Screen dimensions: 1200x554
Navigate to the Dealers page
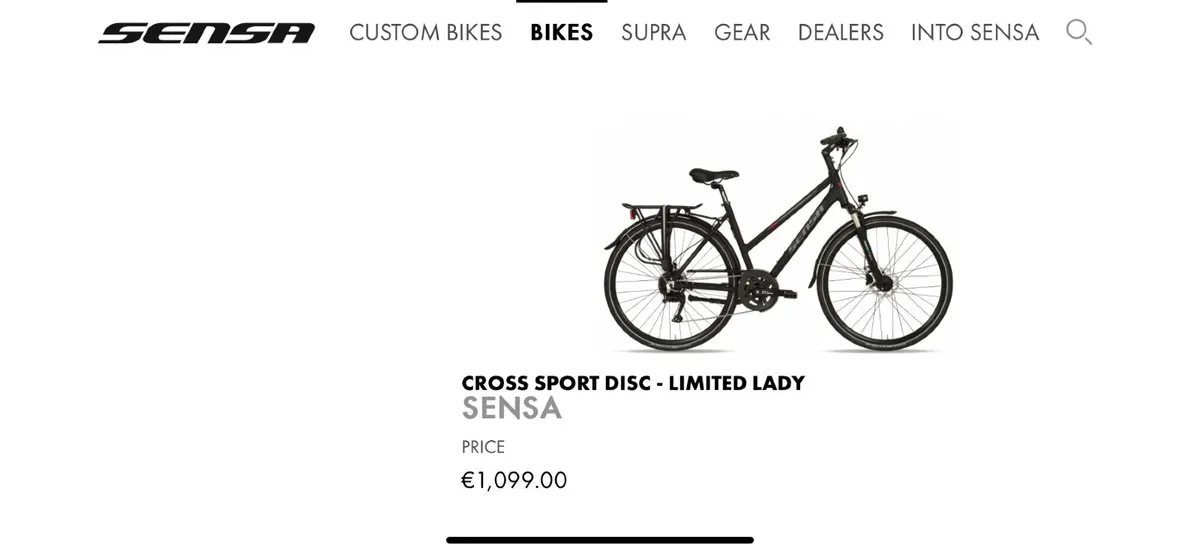click(x=840, y=33)
